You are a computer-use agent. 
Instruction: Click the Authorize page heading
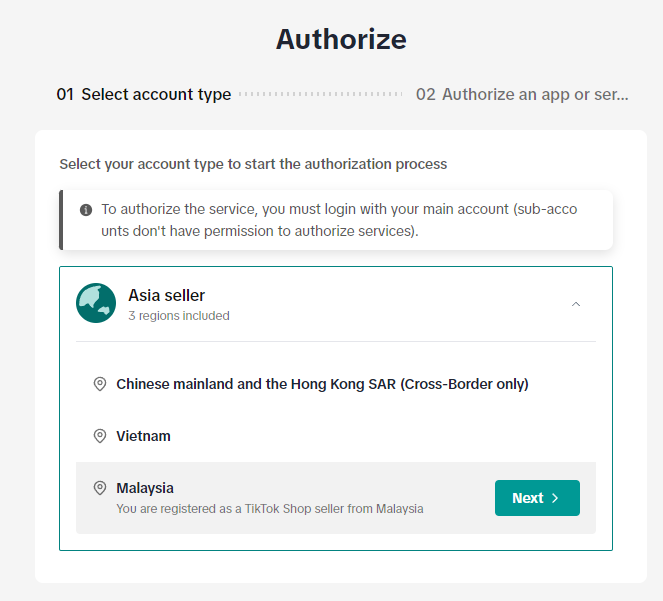click(341, 39)
